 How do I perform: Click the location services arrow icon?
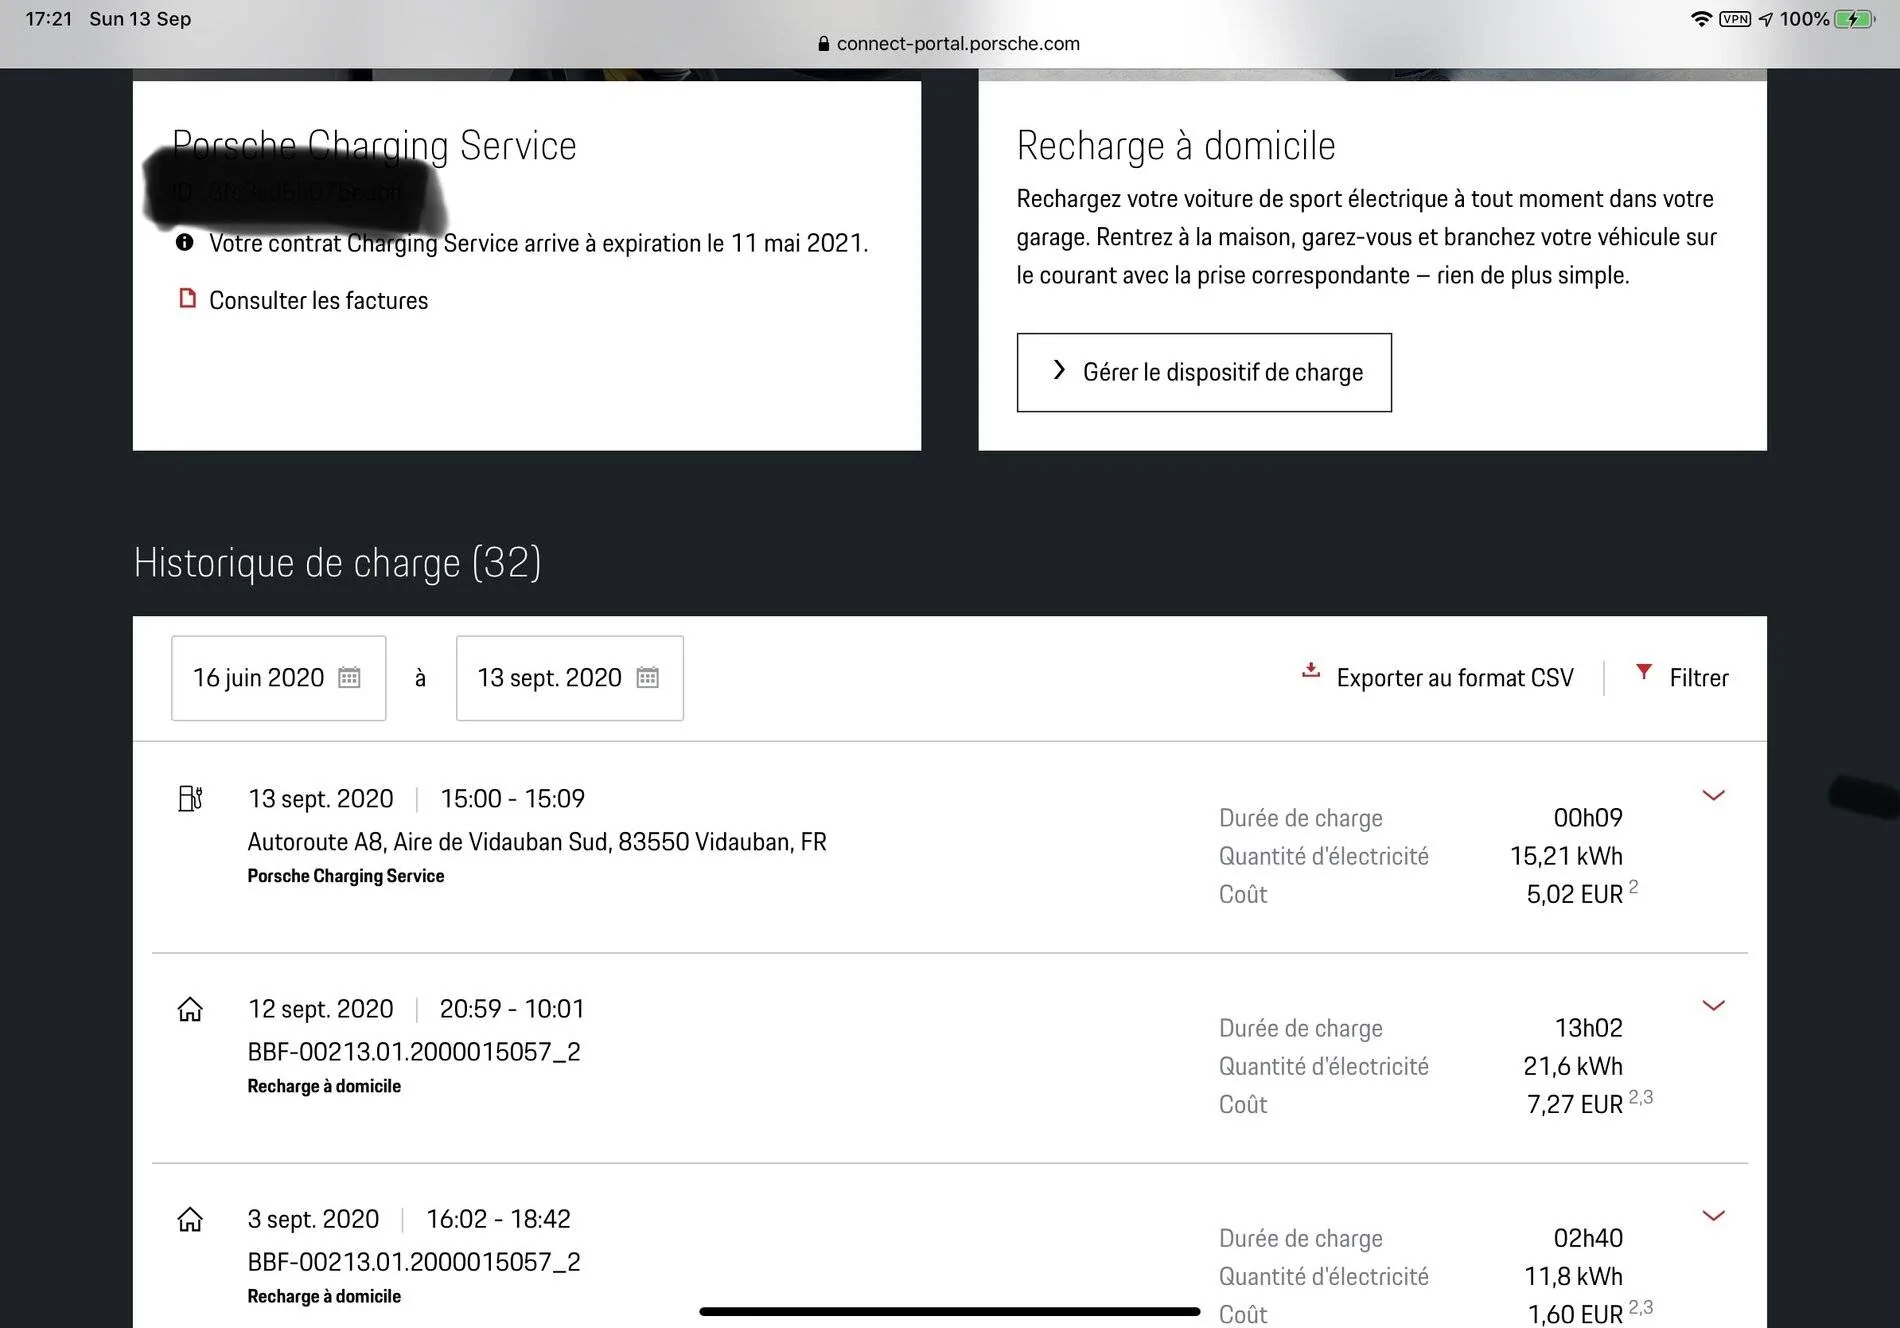click(1765, 19)
